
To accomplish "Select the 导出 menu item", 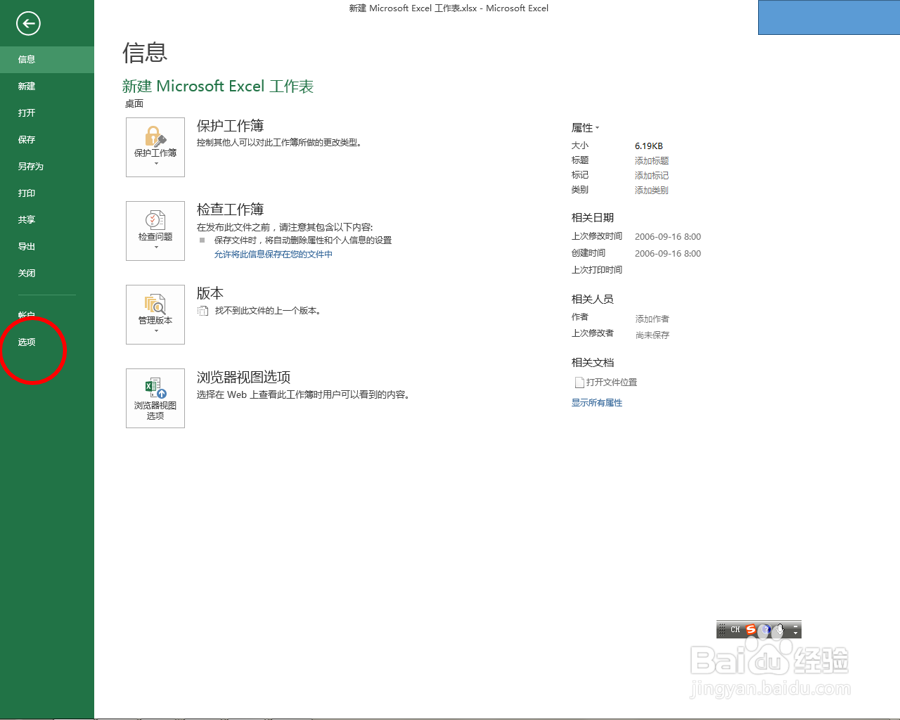I will 47,246.
